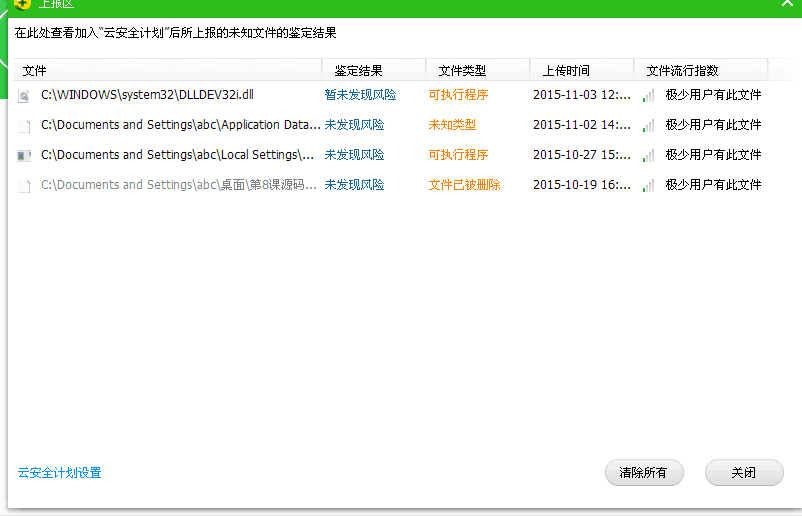This screenshot has height=516, width=802.
Task: Click popularity signal icon for 2015-10-19 row
Action: pos(649,186)
